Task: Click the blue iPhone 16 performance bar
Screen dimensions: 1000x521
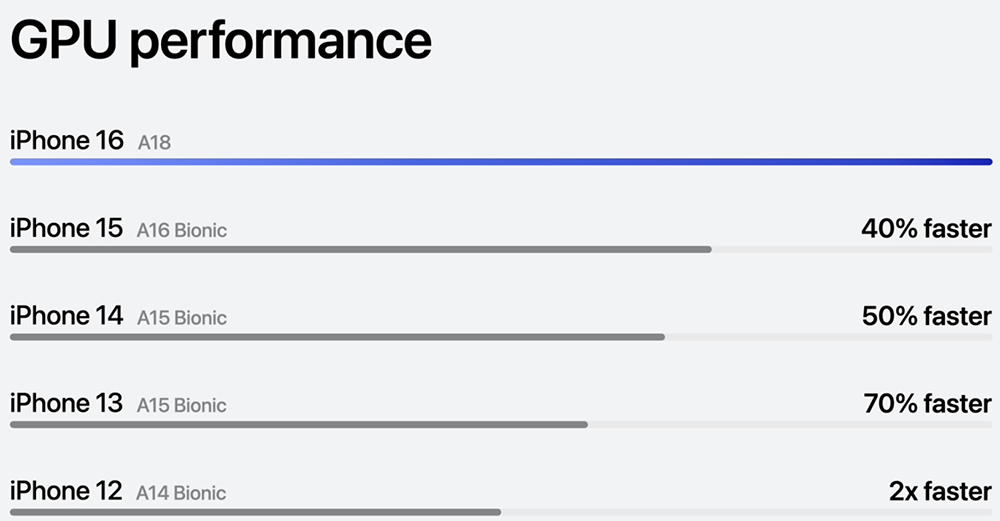Action: 500,161
